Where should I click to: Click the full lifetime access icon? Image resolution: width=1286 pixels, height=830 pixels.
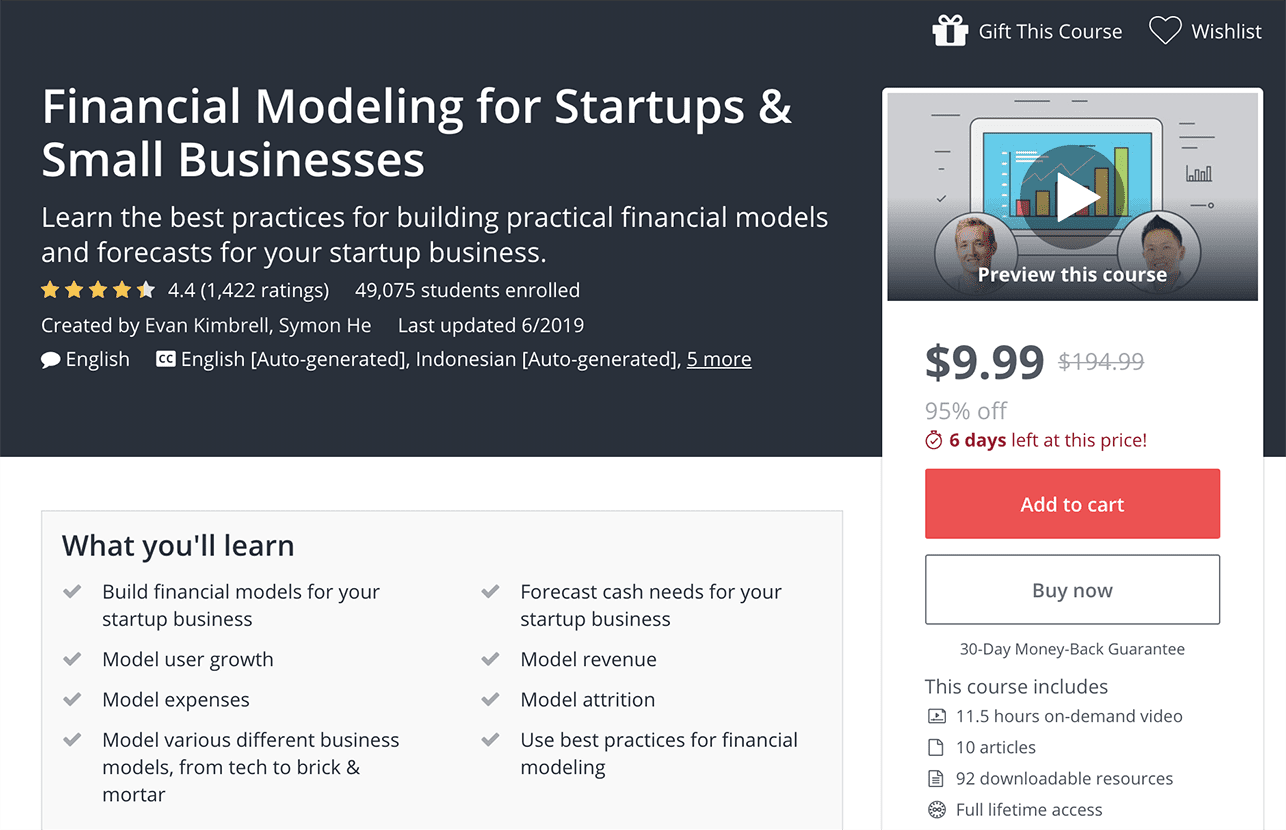coord(937,810)
